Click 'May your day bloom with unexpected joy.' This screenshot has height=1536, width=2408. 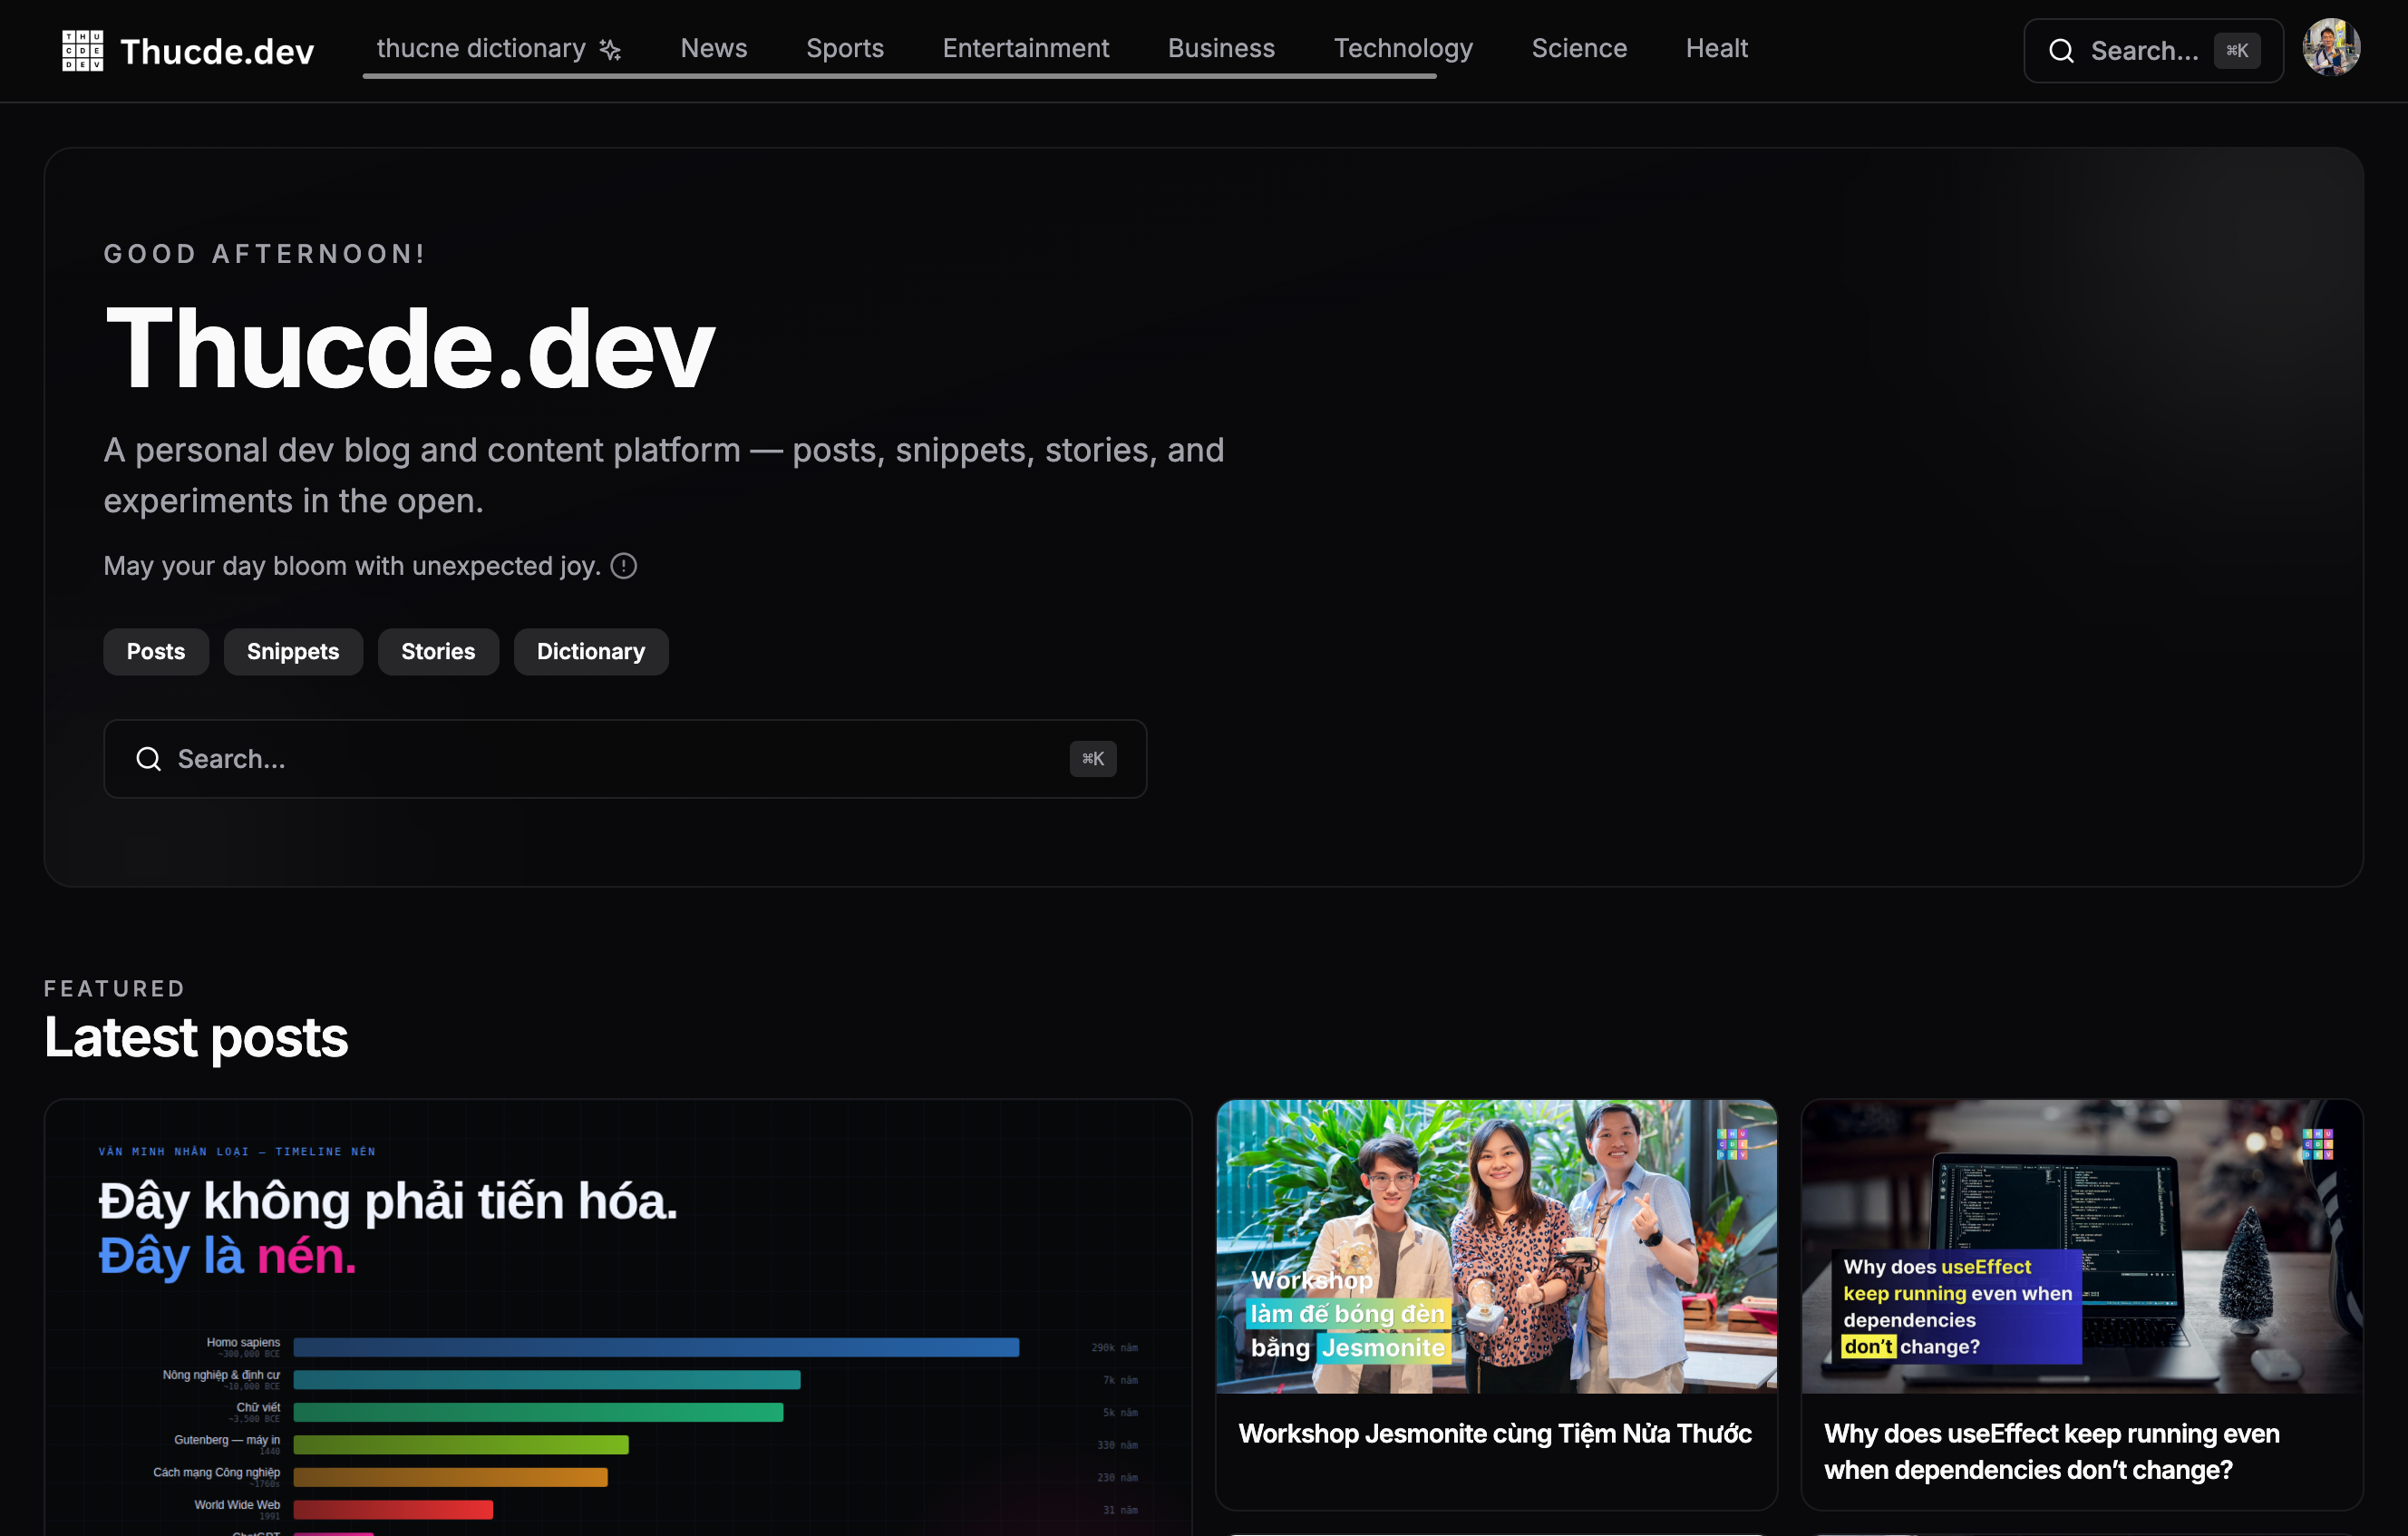tap(352, 566)
